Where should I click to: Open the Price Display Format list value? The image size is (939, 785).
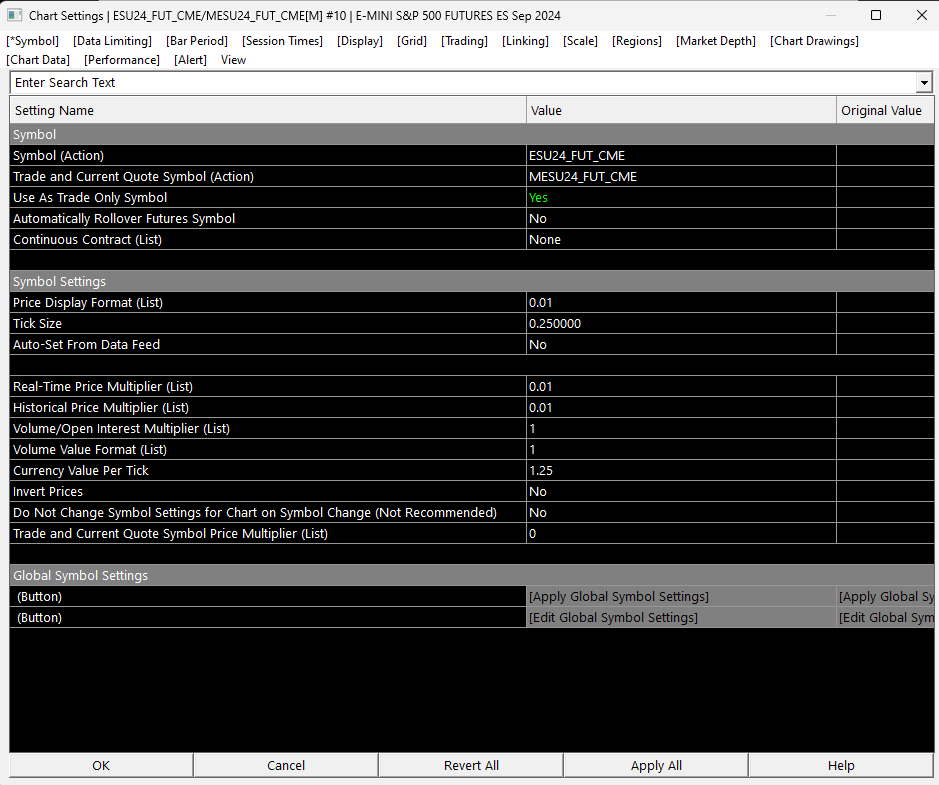point(681,302)
